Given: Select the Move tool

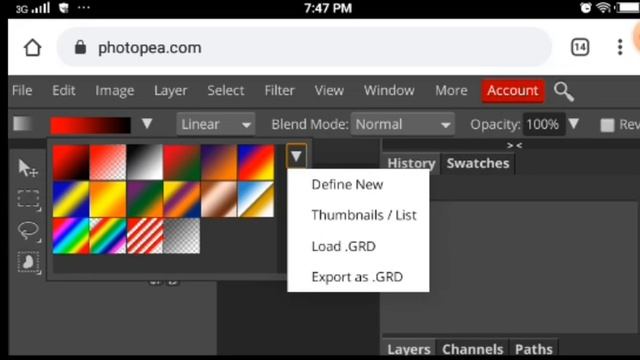Looking at the screenshot, I should [x=28, y=168].
